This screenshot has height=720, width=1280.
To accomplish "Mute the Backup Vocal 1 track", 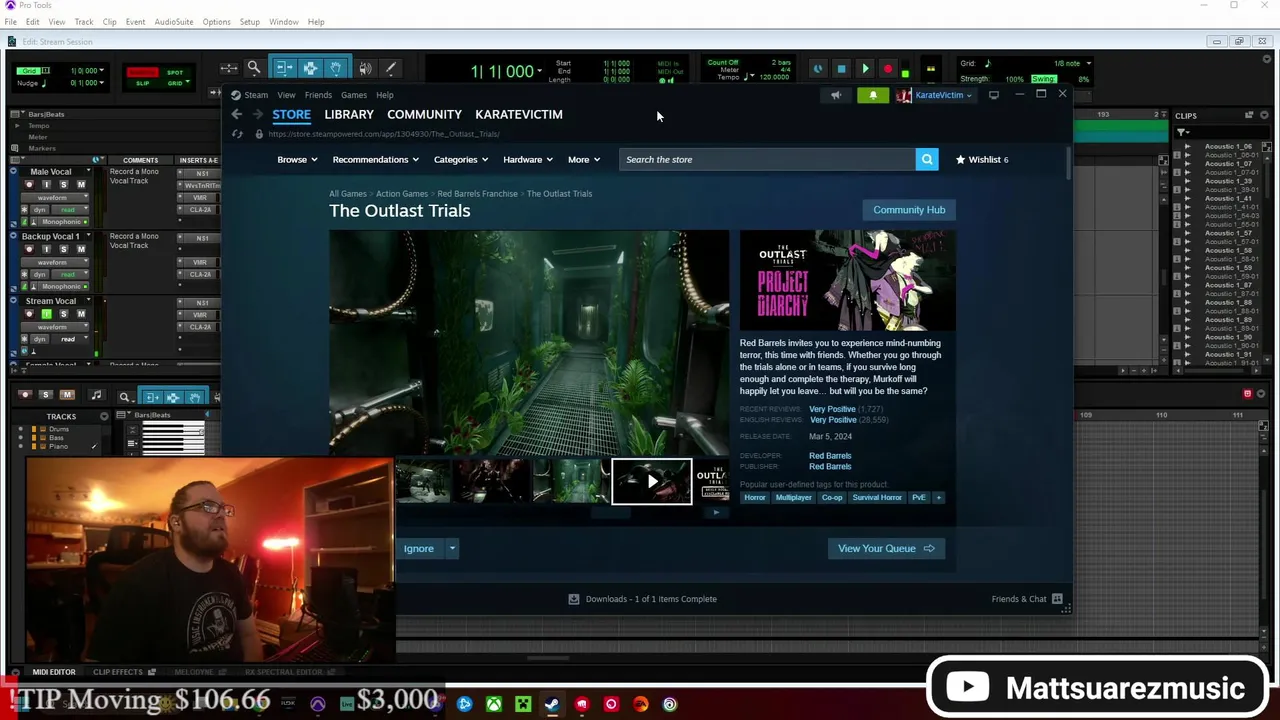I will click(x=81, y=249).
